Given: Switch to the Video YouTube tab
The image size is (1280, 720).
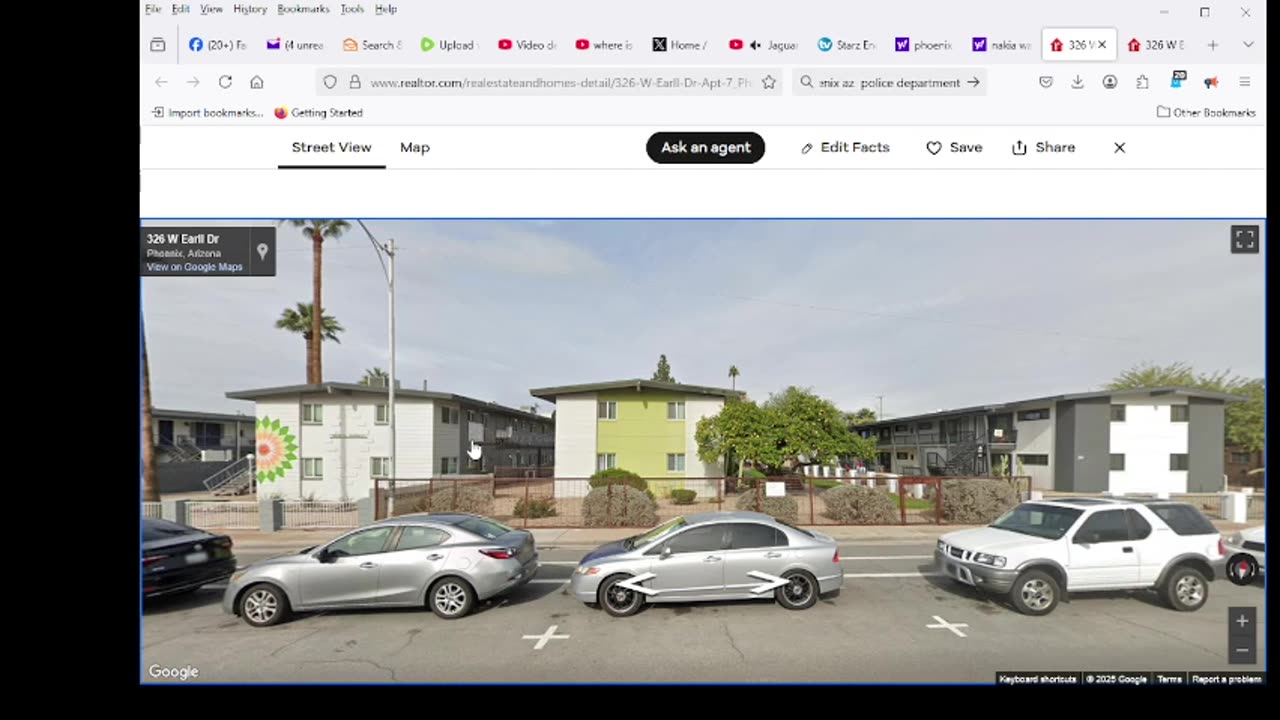Looking at the screenshot, I should coord(527,45).
